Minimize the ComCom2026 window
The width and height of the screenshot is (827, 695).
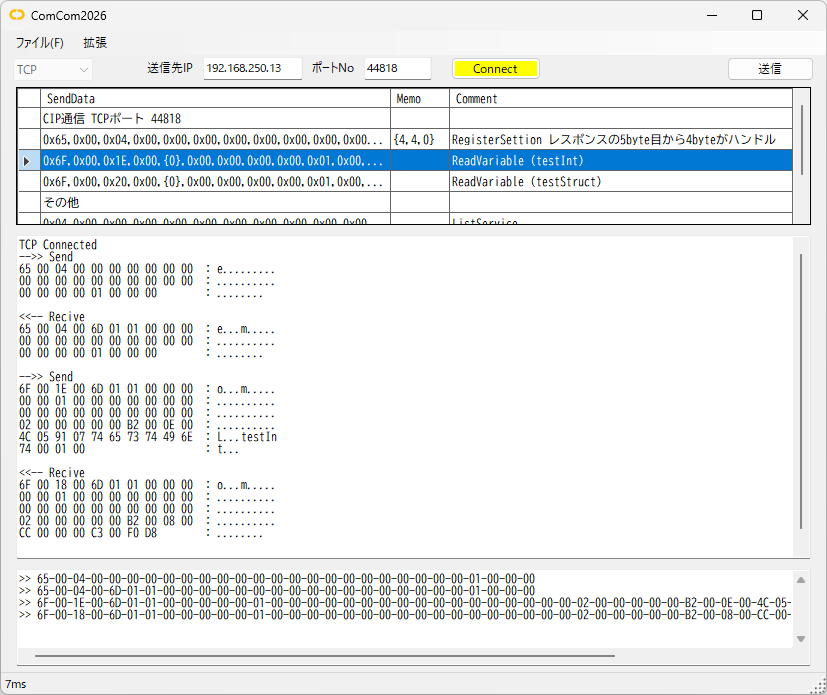712,15
